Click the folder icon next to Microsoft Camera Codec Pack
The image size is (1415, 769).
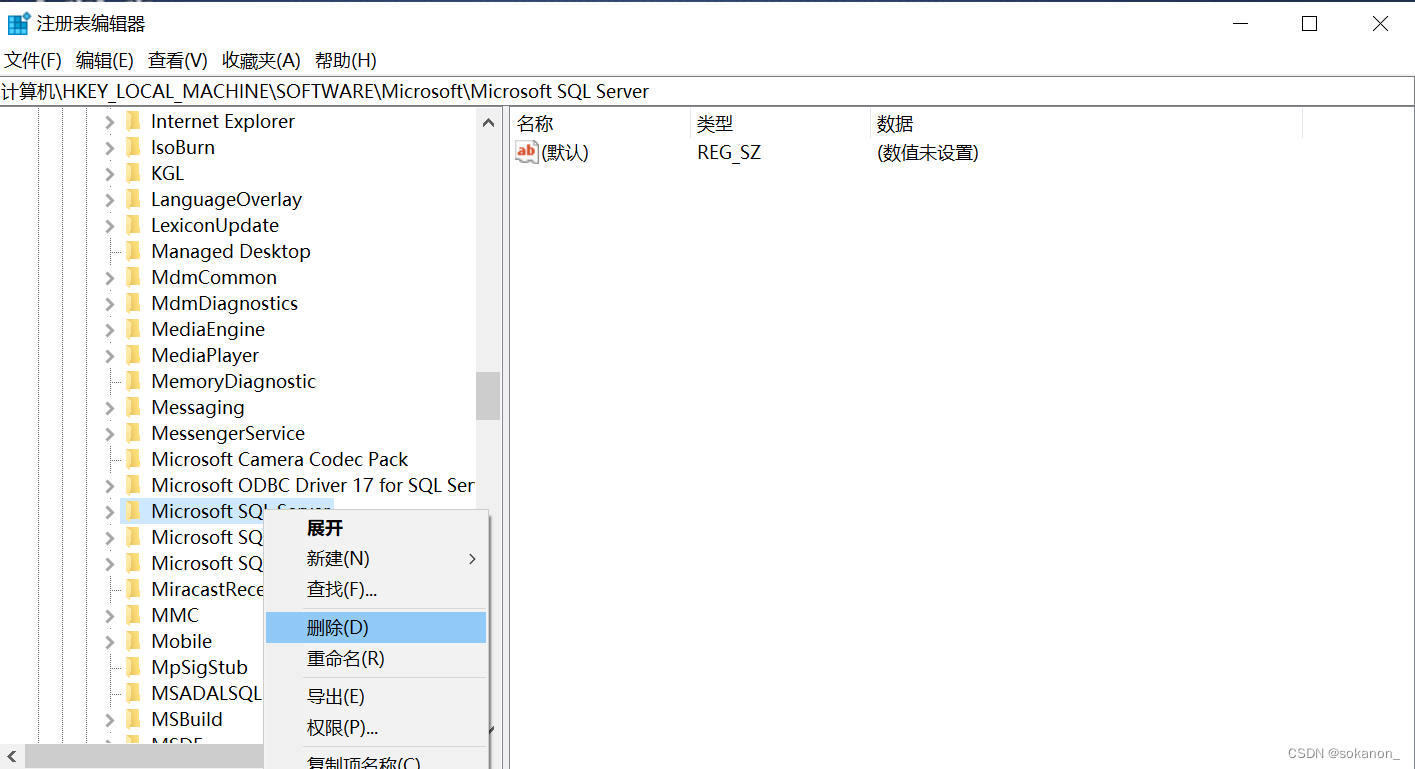click(x=134, y=459)
